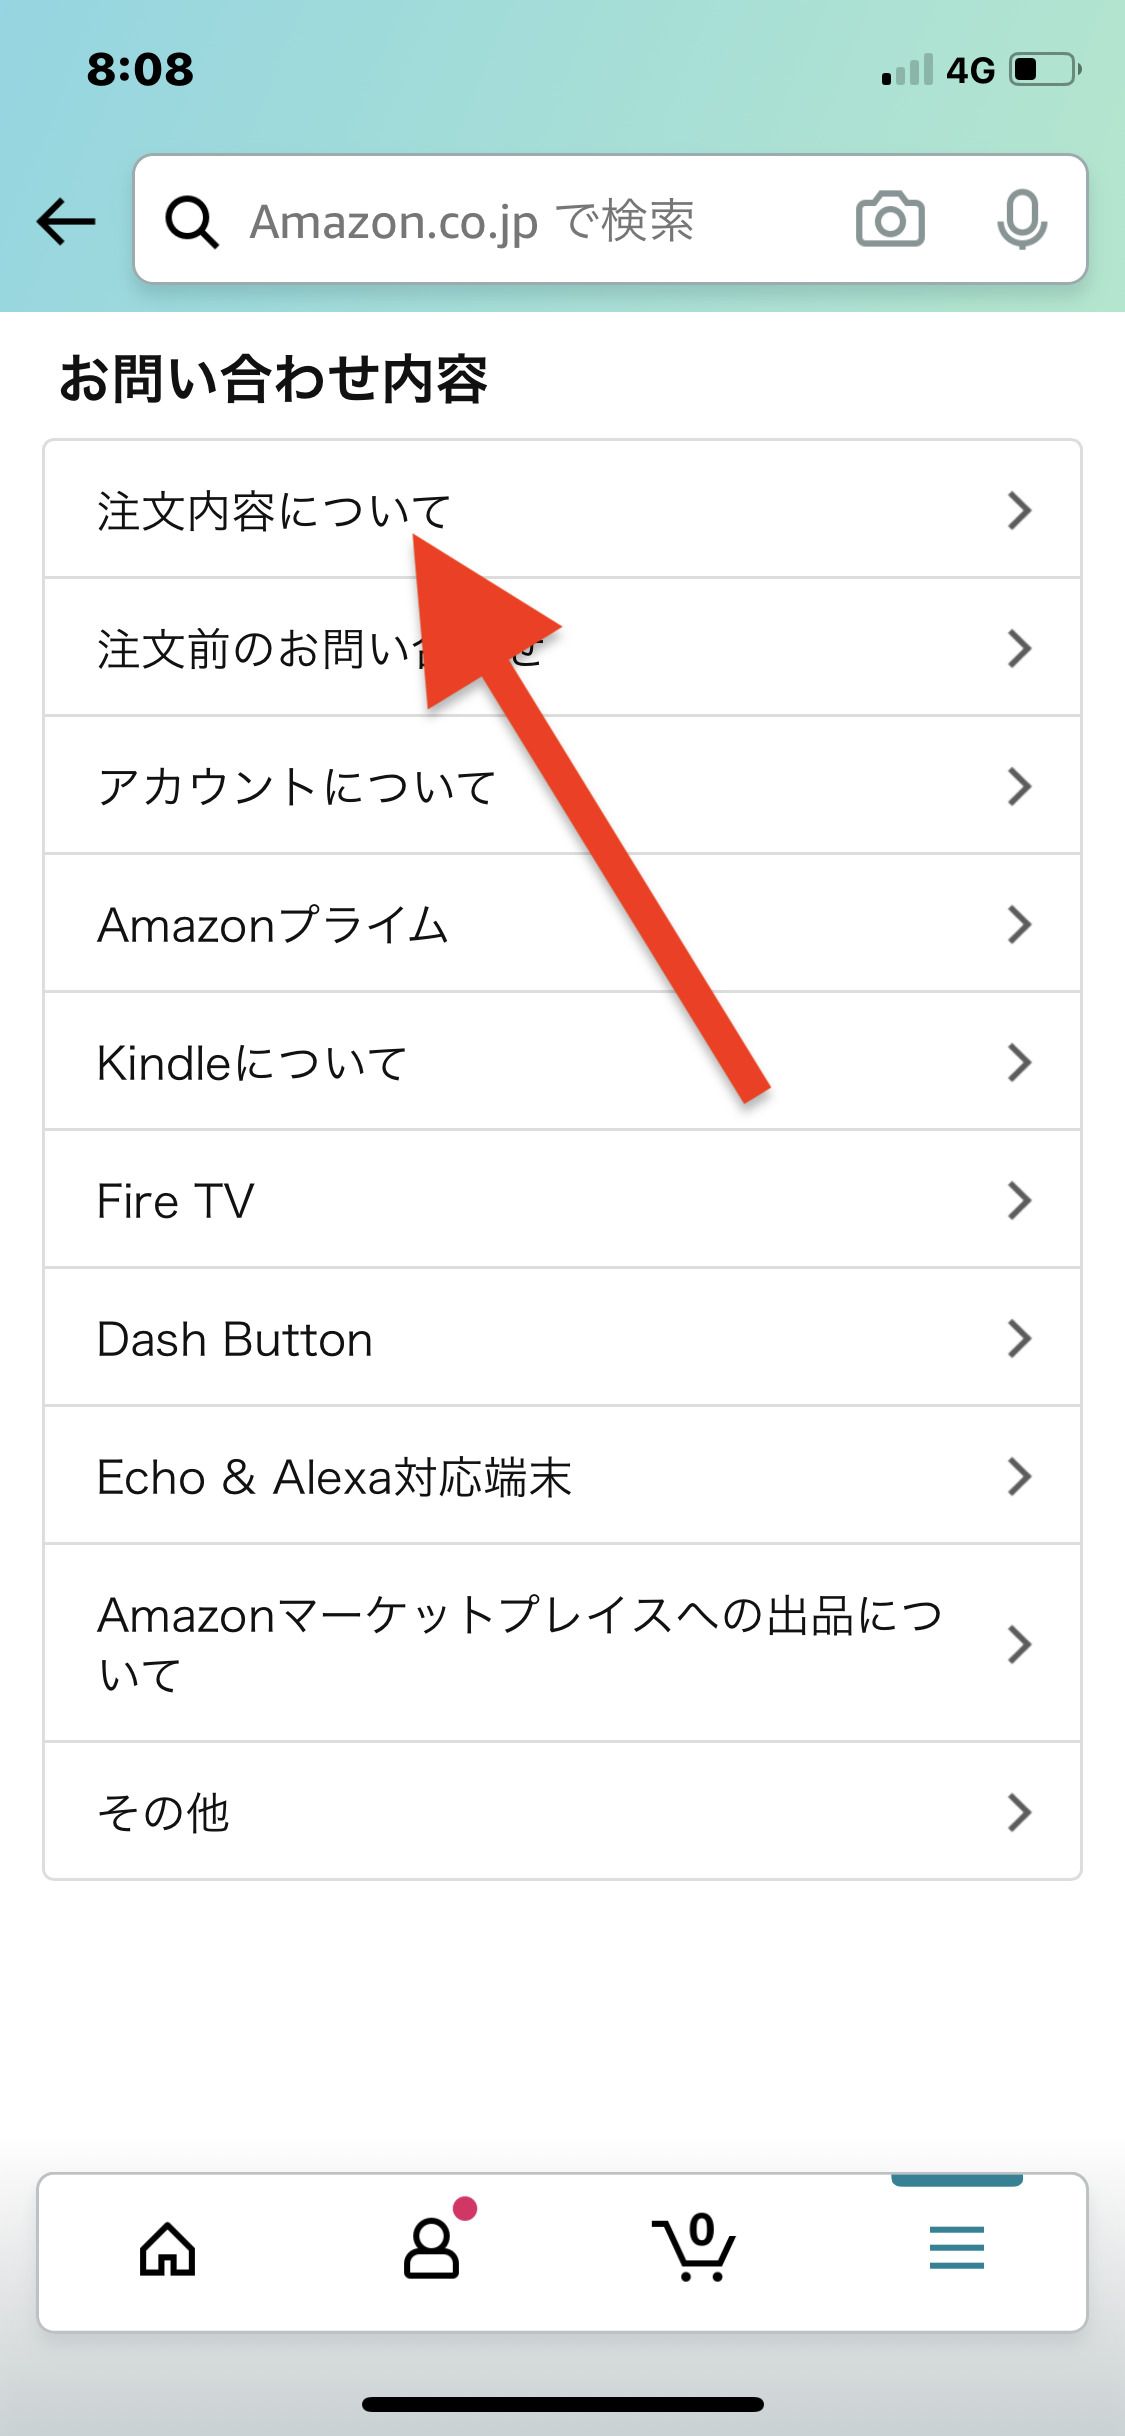Open the shopping cart icon
The image size is (1125, 2436).
click(694, 2249)
